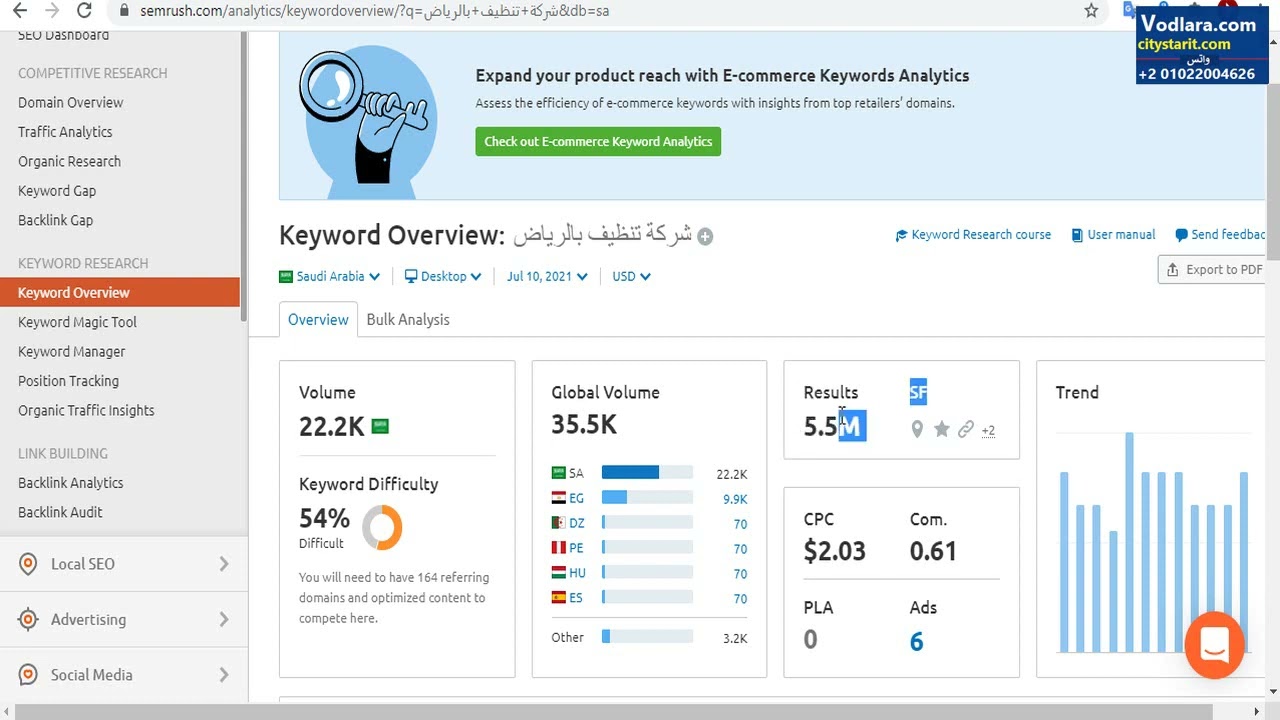1280x720 pixels.
Task: Click the SEO Dashboard sidebar item
Action: tap(63, 35)
